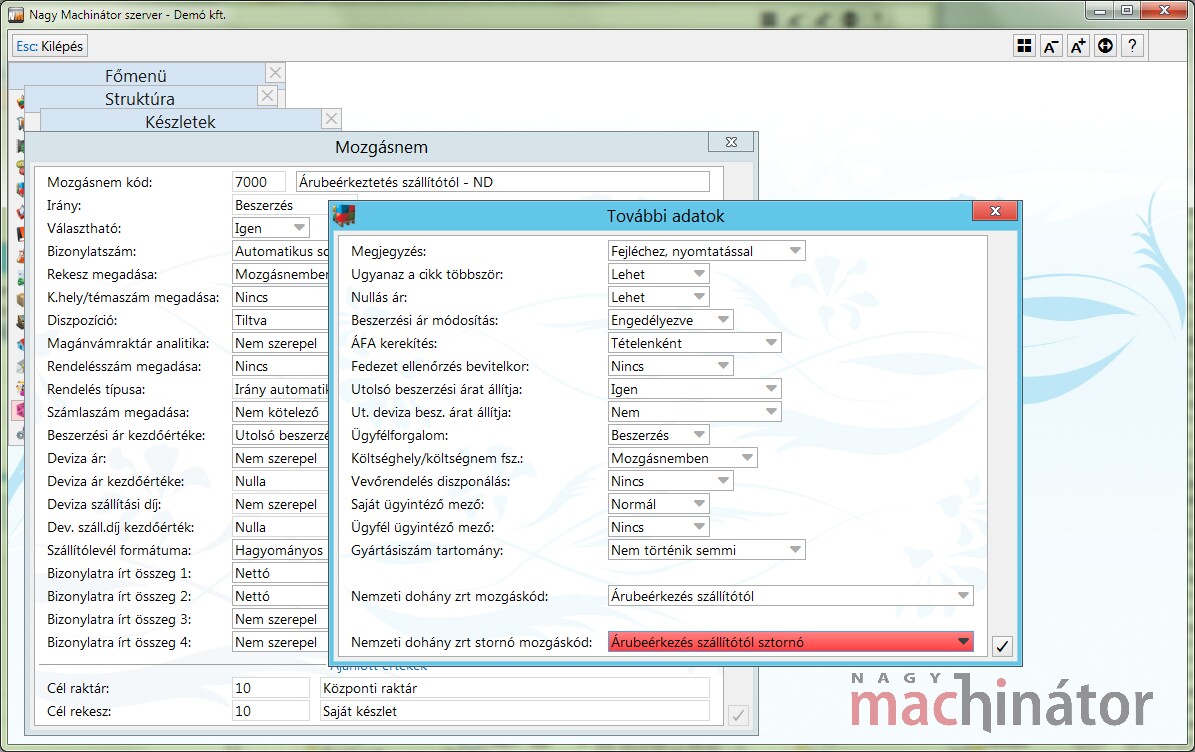Screen dimensions: 1195x752
Task: Click the Bizonylatra írt összeg 2 Nettó field
Action: click(280, 596)
